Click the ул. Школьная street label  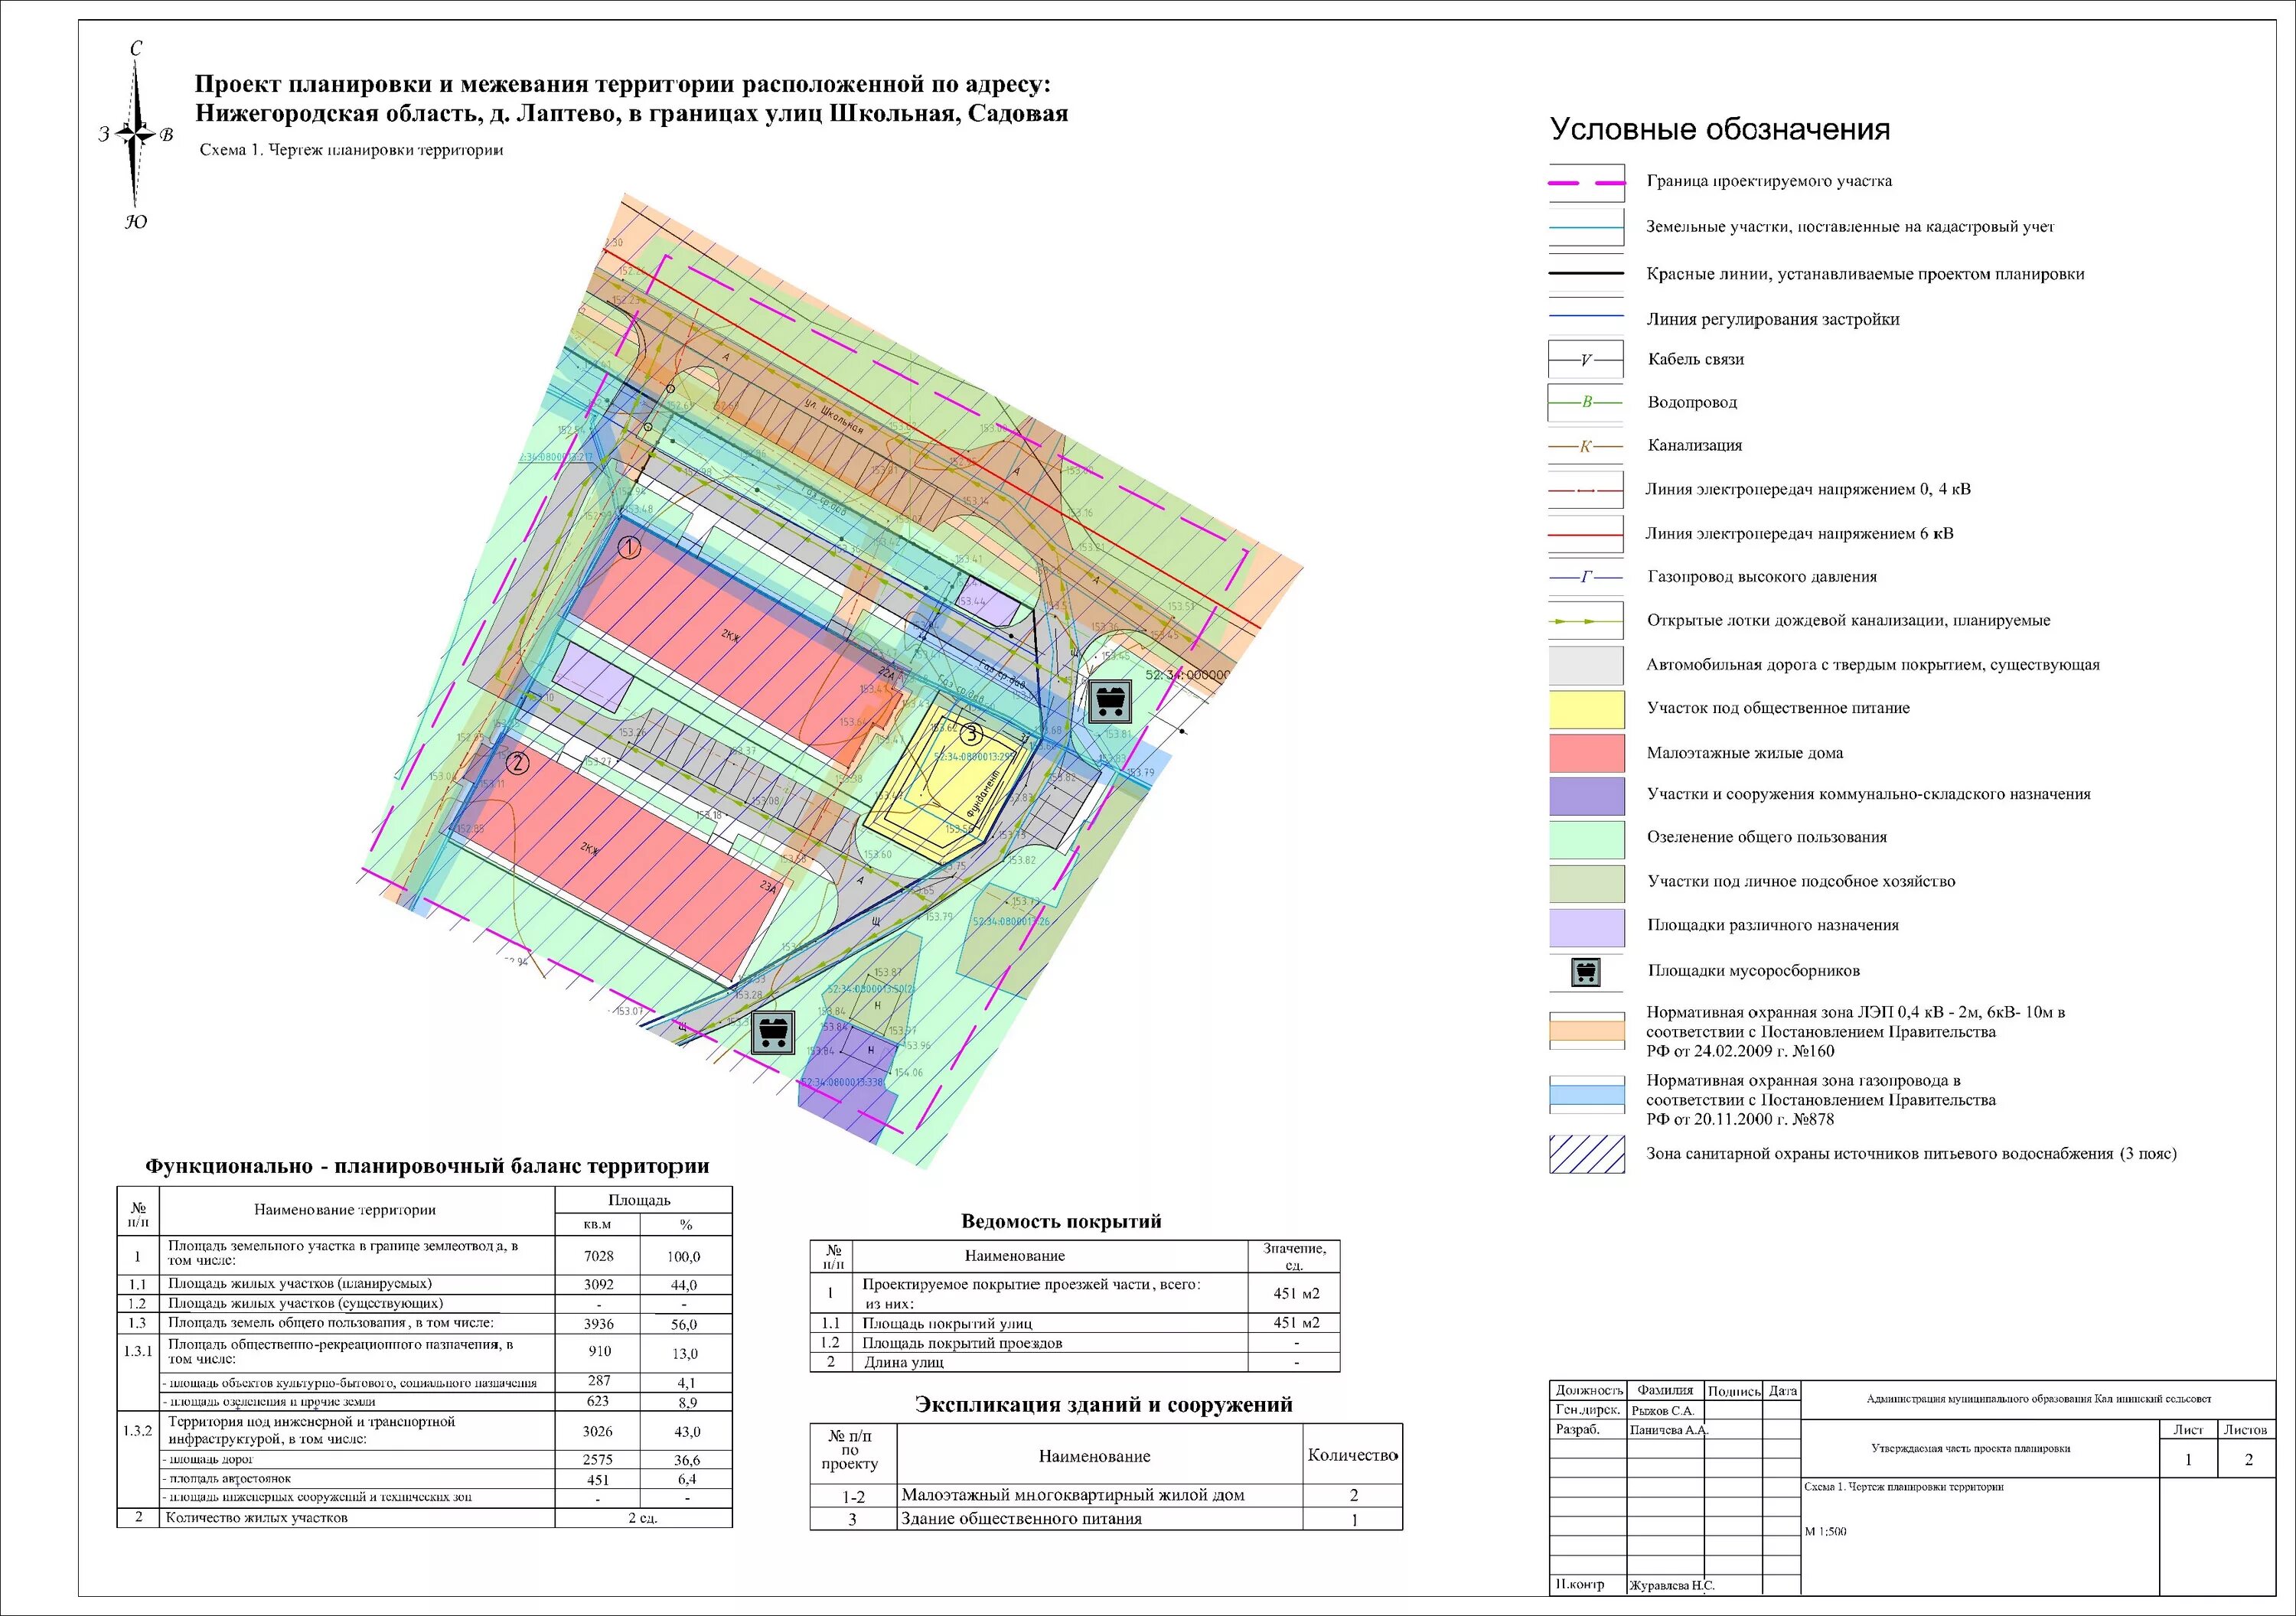(833, 415)
